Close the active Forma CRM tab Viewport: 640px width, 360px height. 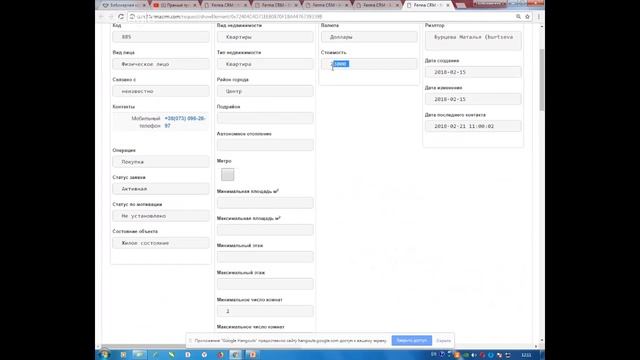point(448,5)
